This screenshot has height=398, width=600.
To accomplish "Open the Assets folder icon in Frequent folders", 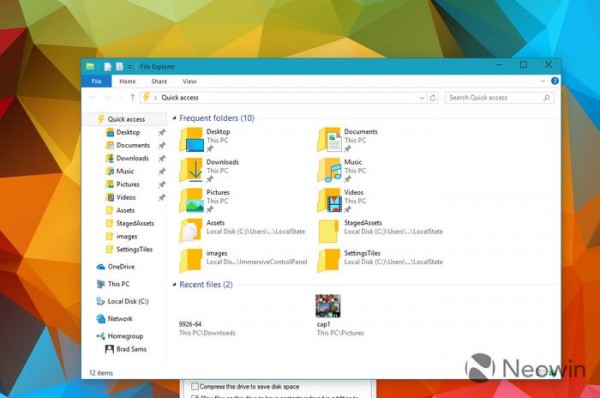I will 191,231.
